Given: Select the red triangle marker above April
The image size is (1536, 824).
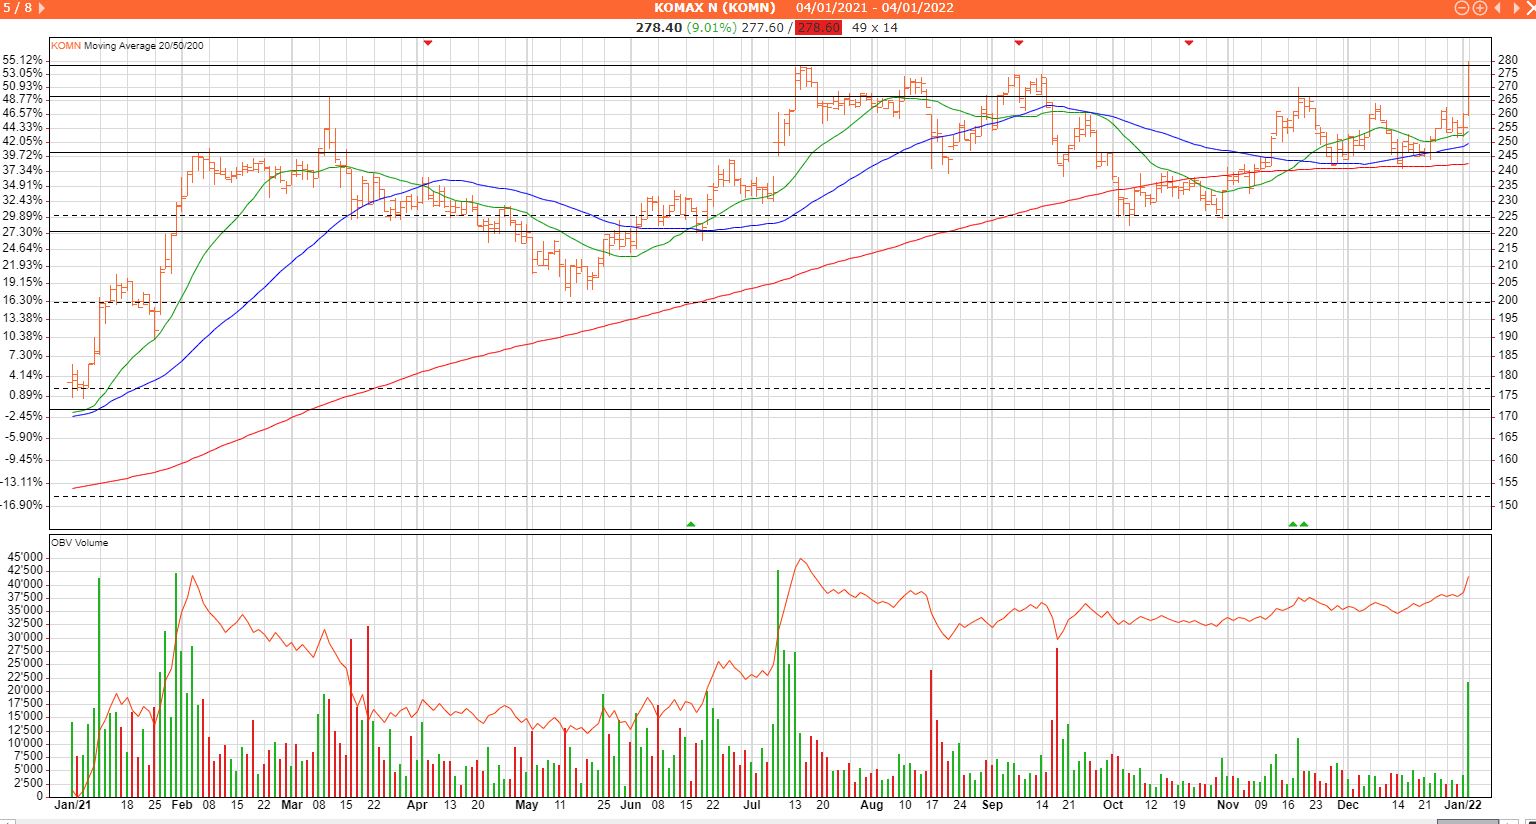Looking at the screenshot, I should coord(428,43).
